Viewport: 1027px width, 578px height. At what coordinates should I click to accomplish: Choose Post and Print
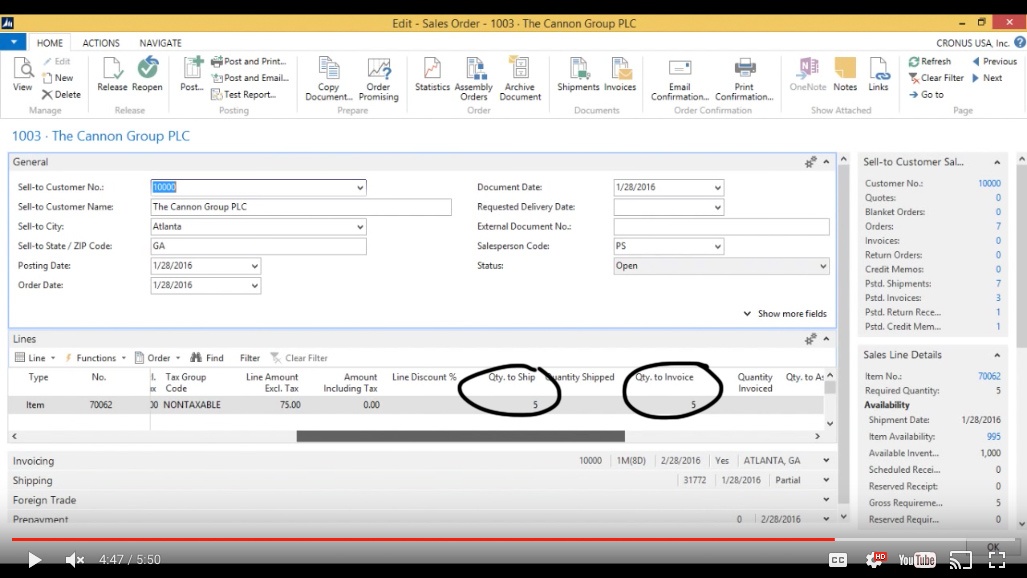coord(249,61)
